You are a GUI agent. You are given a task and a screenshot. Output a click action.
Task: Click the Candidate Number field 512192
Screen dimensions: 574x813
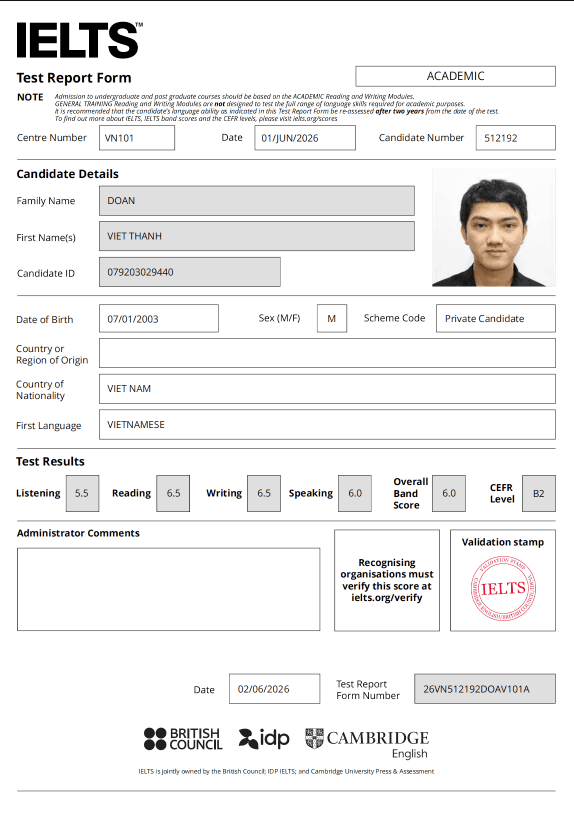pos(515,138)
